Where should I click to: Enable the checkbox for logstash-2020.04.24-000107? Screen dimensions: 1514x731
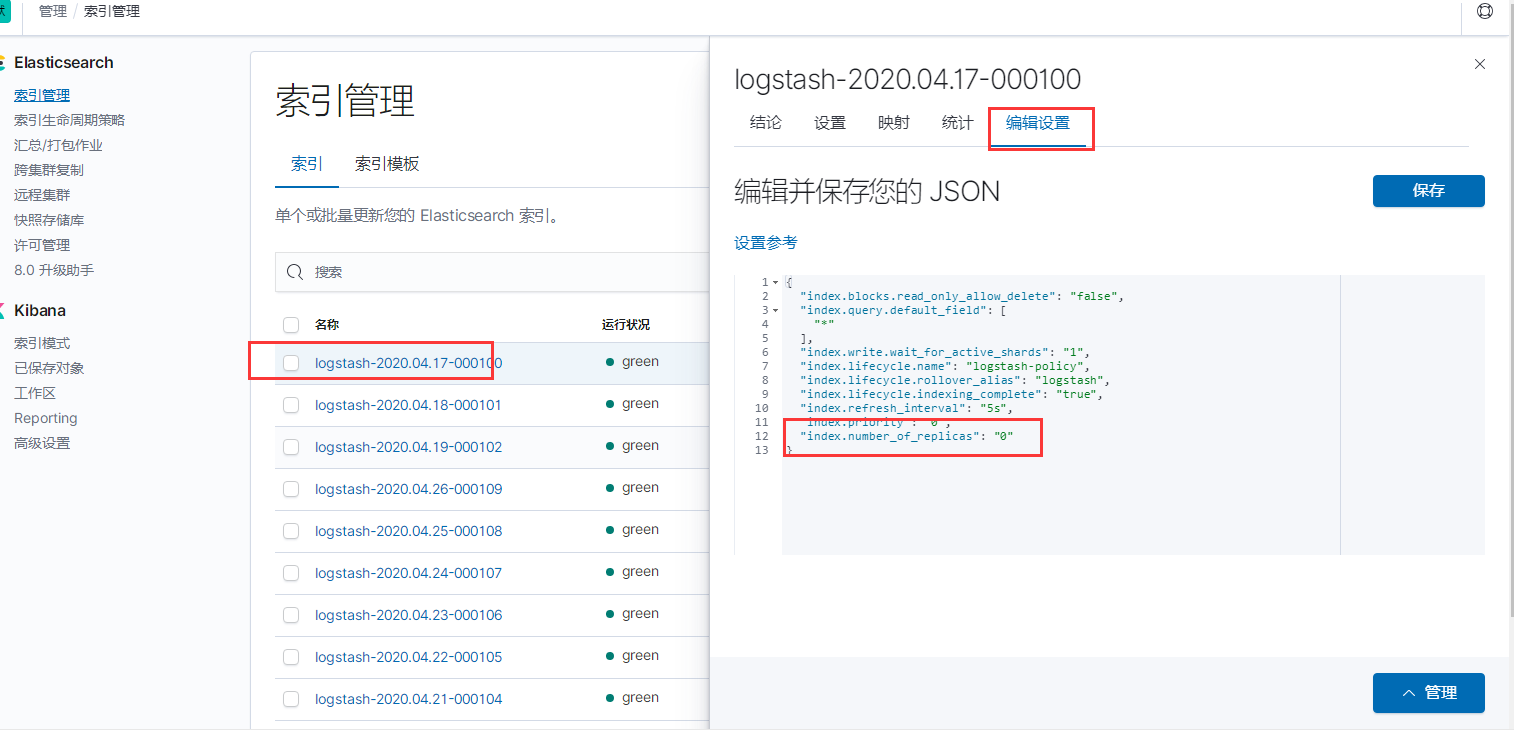pos(291,573)
